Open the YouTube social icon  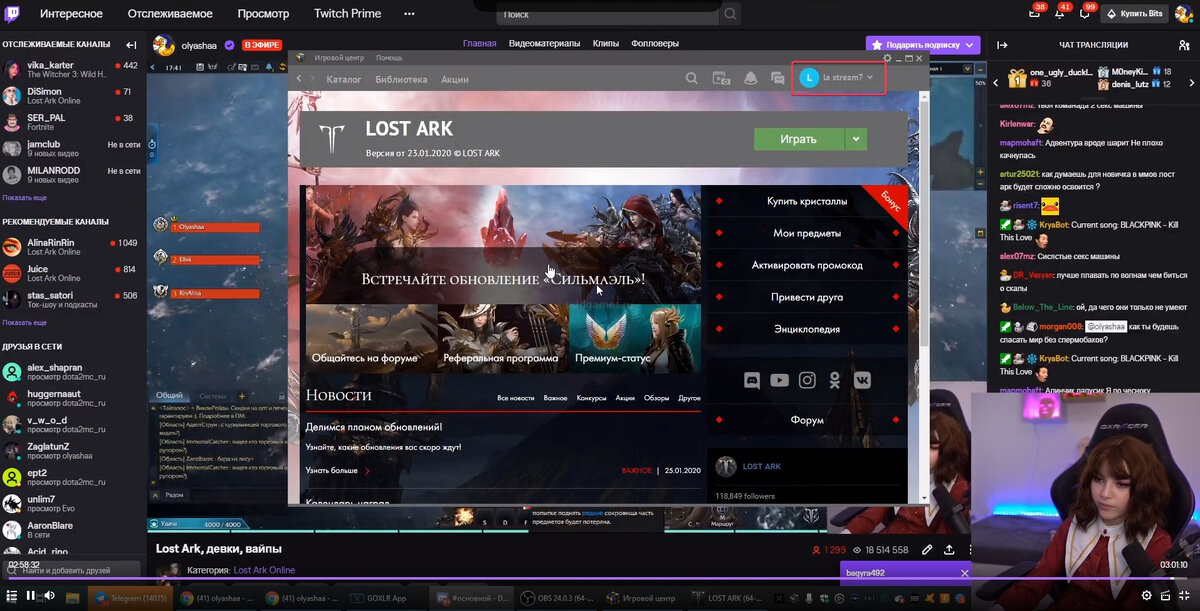(x=780, y=380)
